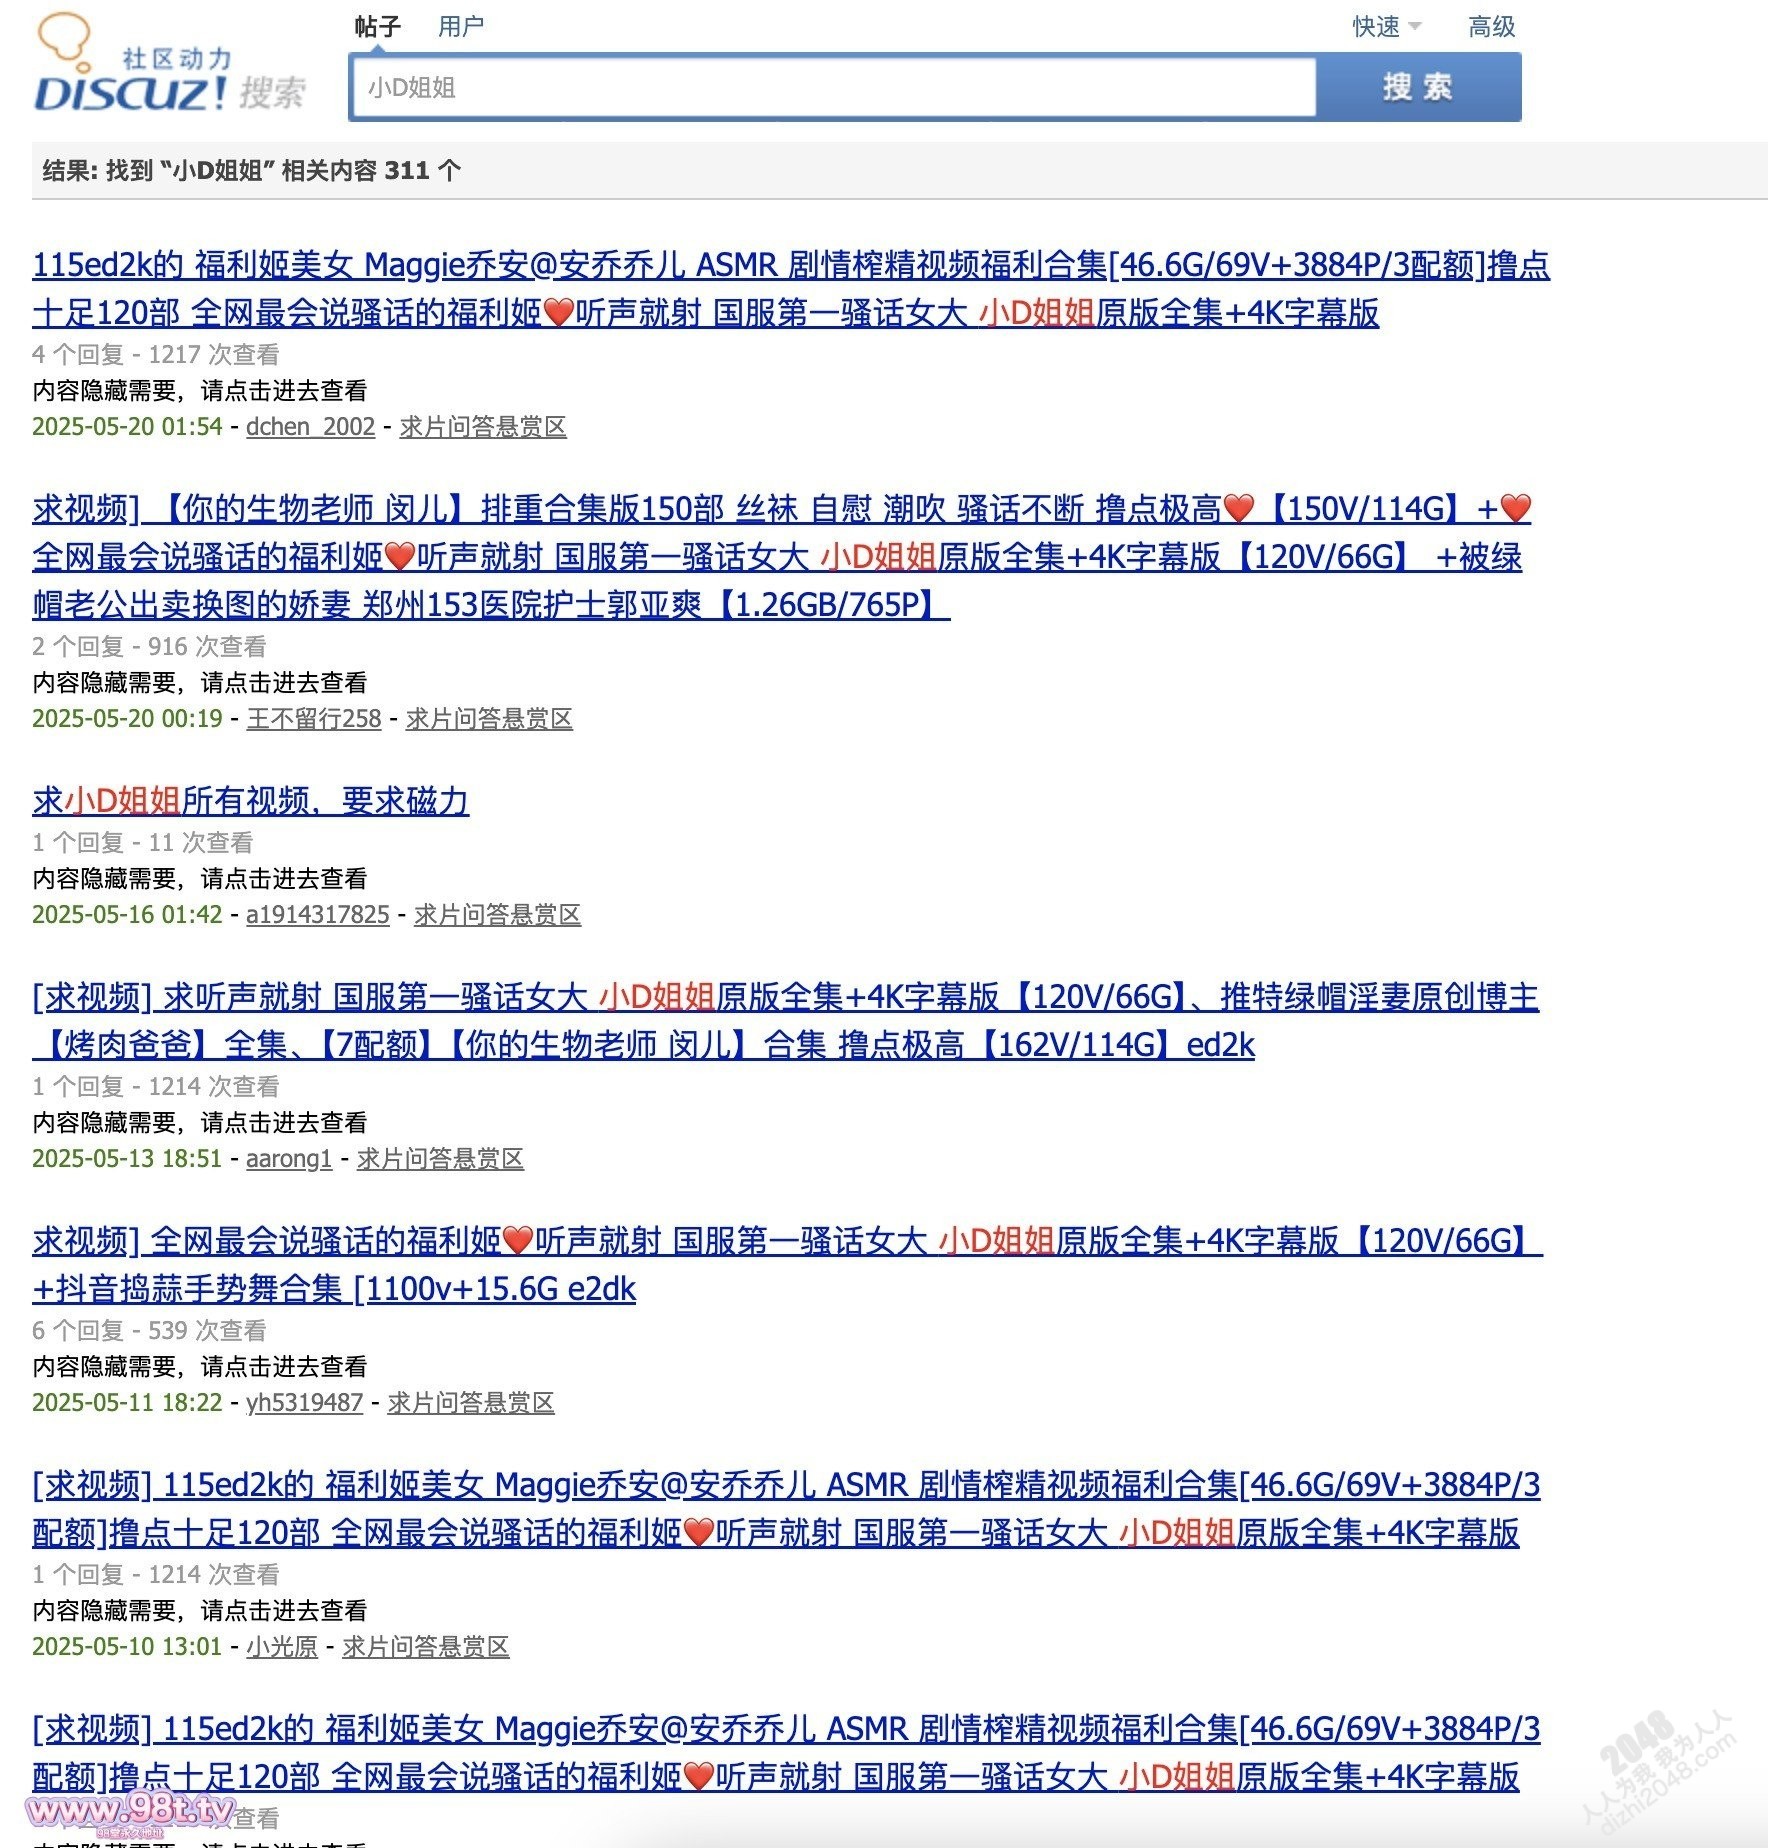1768x1848 pixels.
Task: Open the 高级 search link
Action: 1491,27
